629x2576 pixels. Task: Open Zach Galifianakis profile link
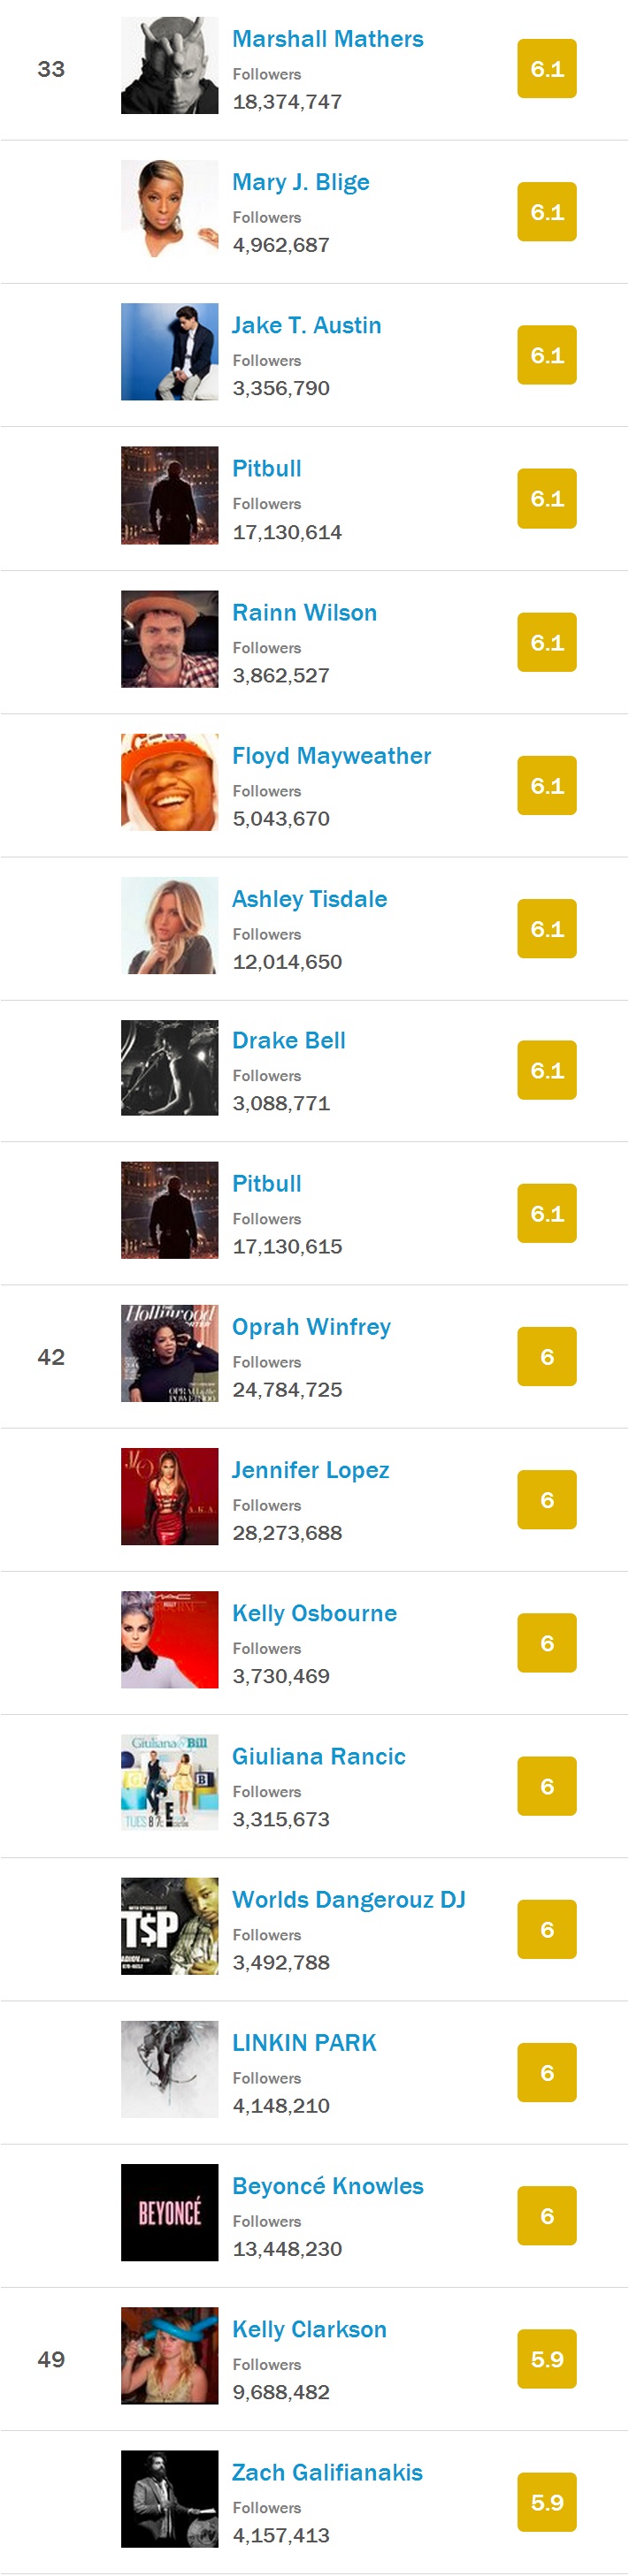327,2471
